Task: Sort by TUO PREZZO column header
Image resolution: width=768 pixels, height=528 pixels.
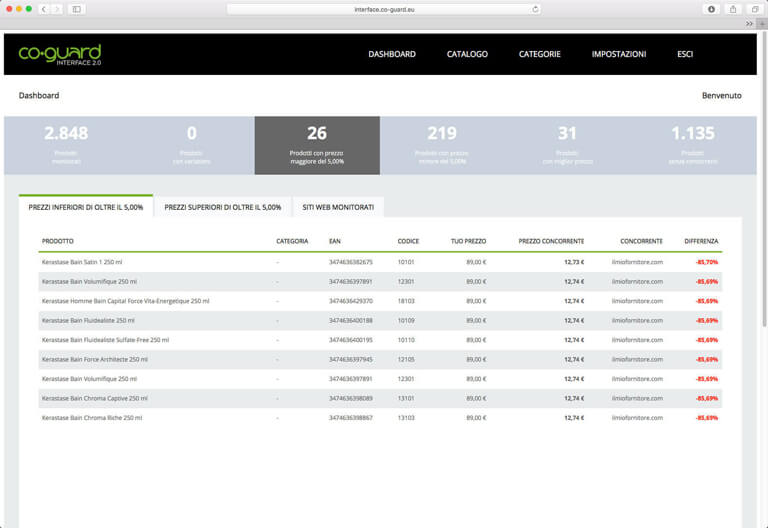Action: coord(468,241)
